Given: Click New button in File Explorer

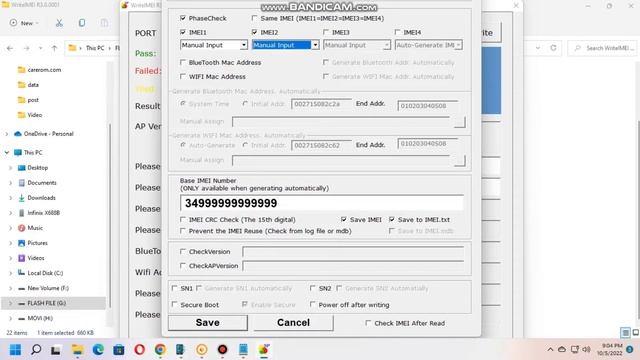Looking at the screenshot, I should pos(24,23).
